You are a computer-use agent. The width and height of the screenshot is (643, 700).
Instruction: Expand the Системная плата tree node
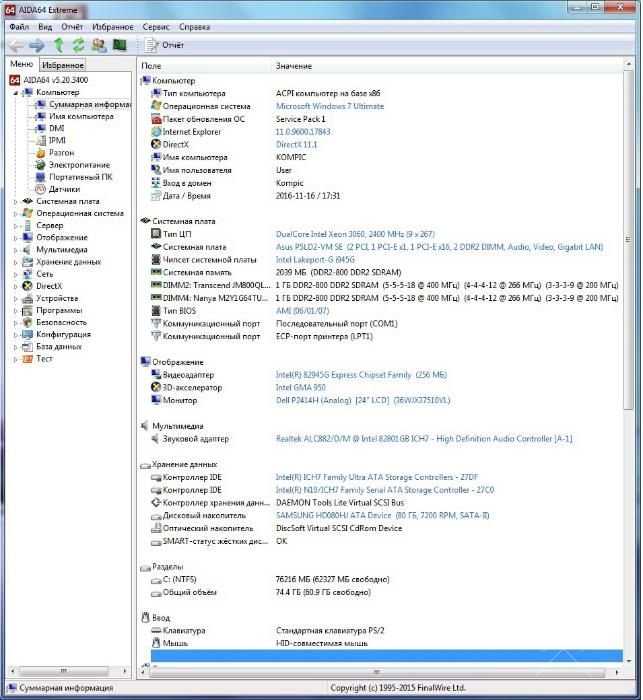pos(16,202)
